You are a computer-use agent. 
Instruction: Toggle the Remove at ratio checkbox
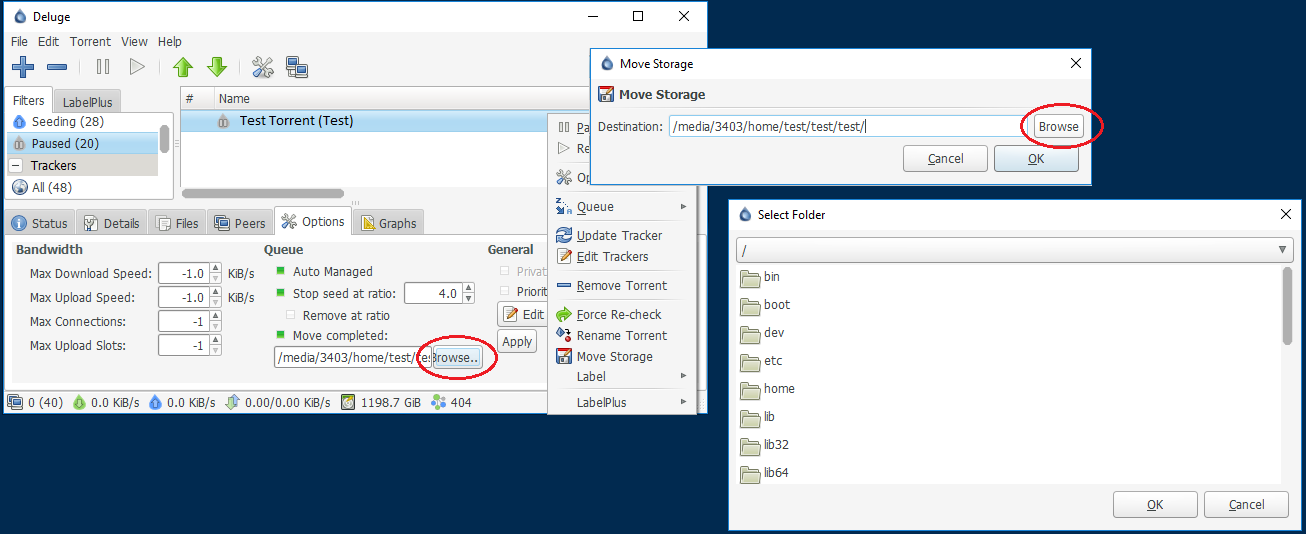(291, 315)
